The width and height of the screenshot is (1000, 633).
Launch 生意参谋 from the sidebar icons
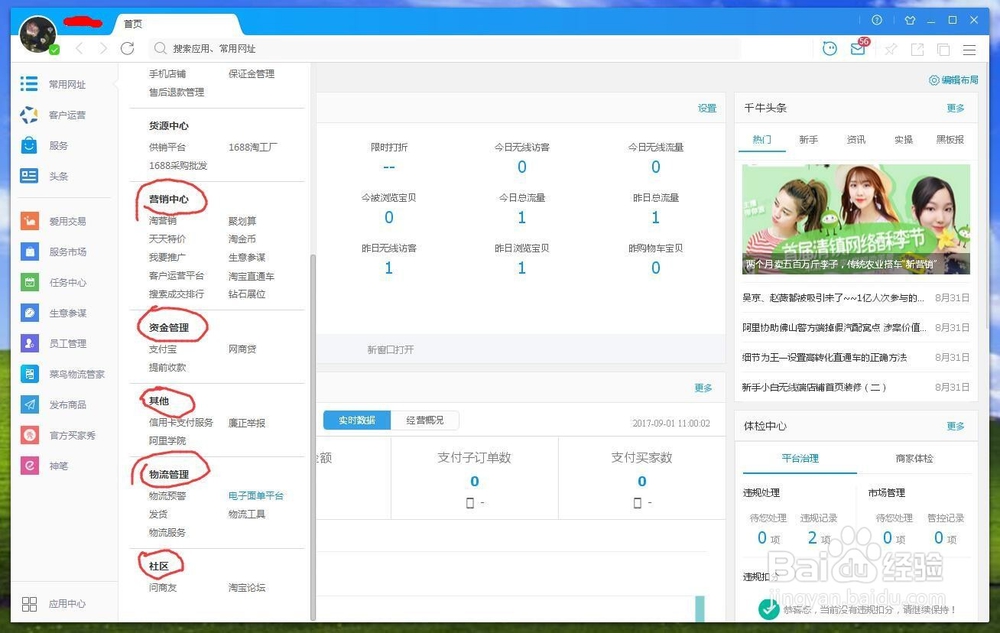tap(29, 313)
